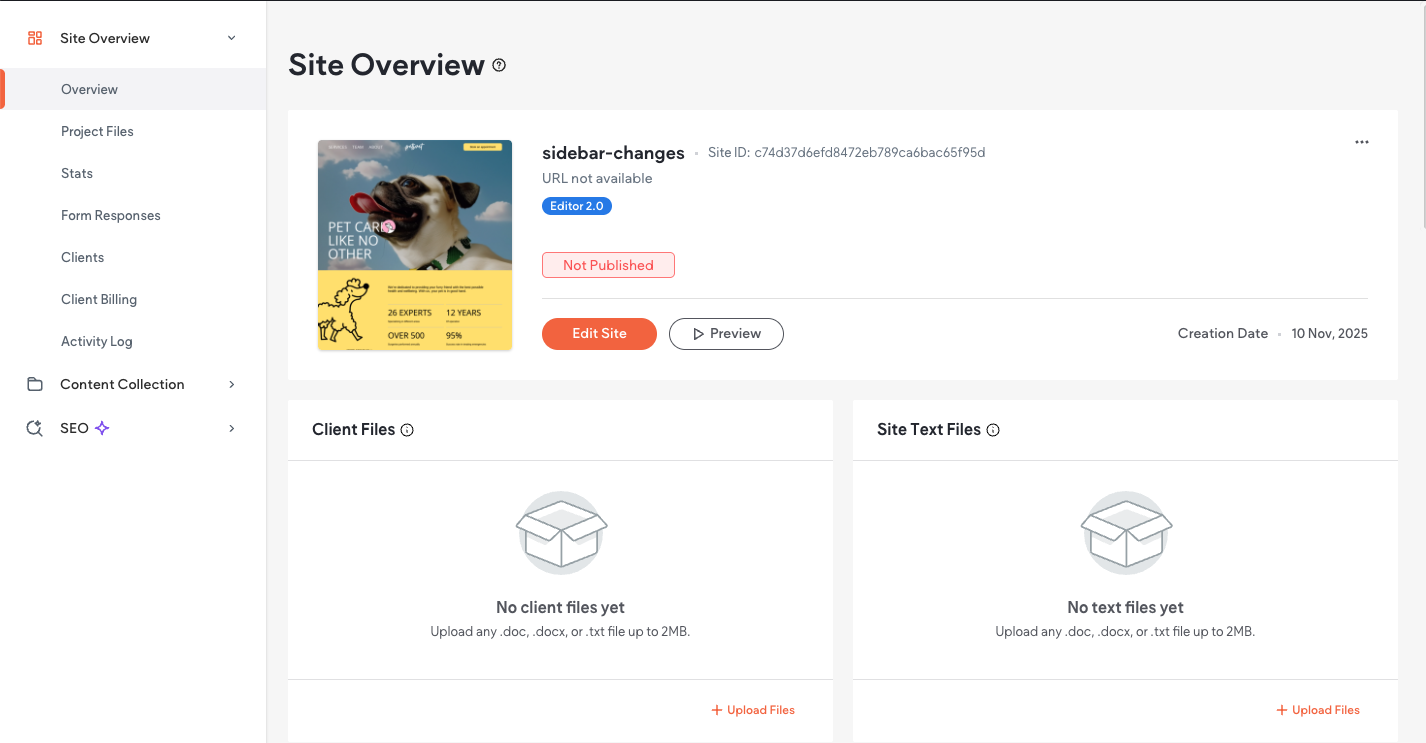Select Overview in the sidebar

[x=133, y=89]
